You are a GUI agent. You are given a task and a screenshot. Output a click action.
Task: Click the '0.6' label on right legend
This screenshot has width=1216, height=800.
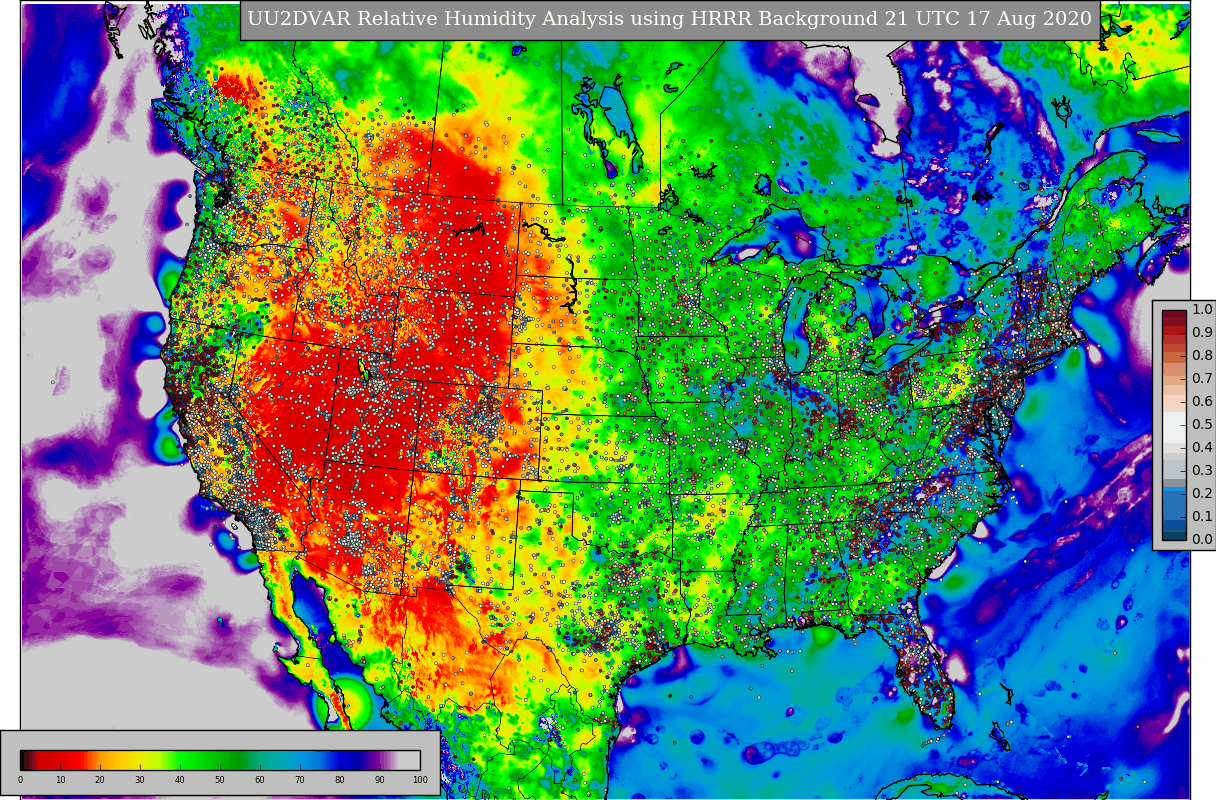(1202, 402)
